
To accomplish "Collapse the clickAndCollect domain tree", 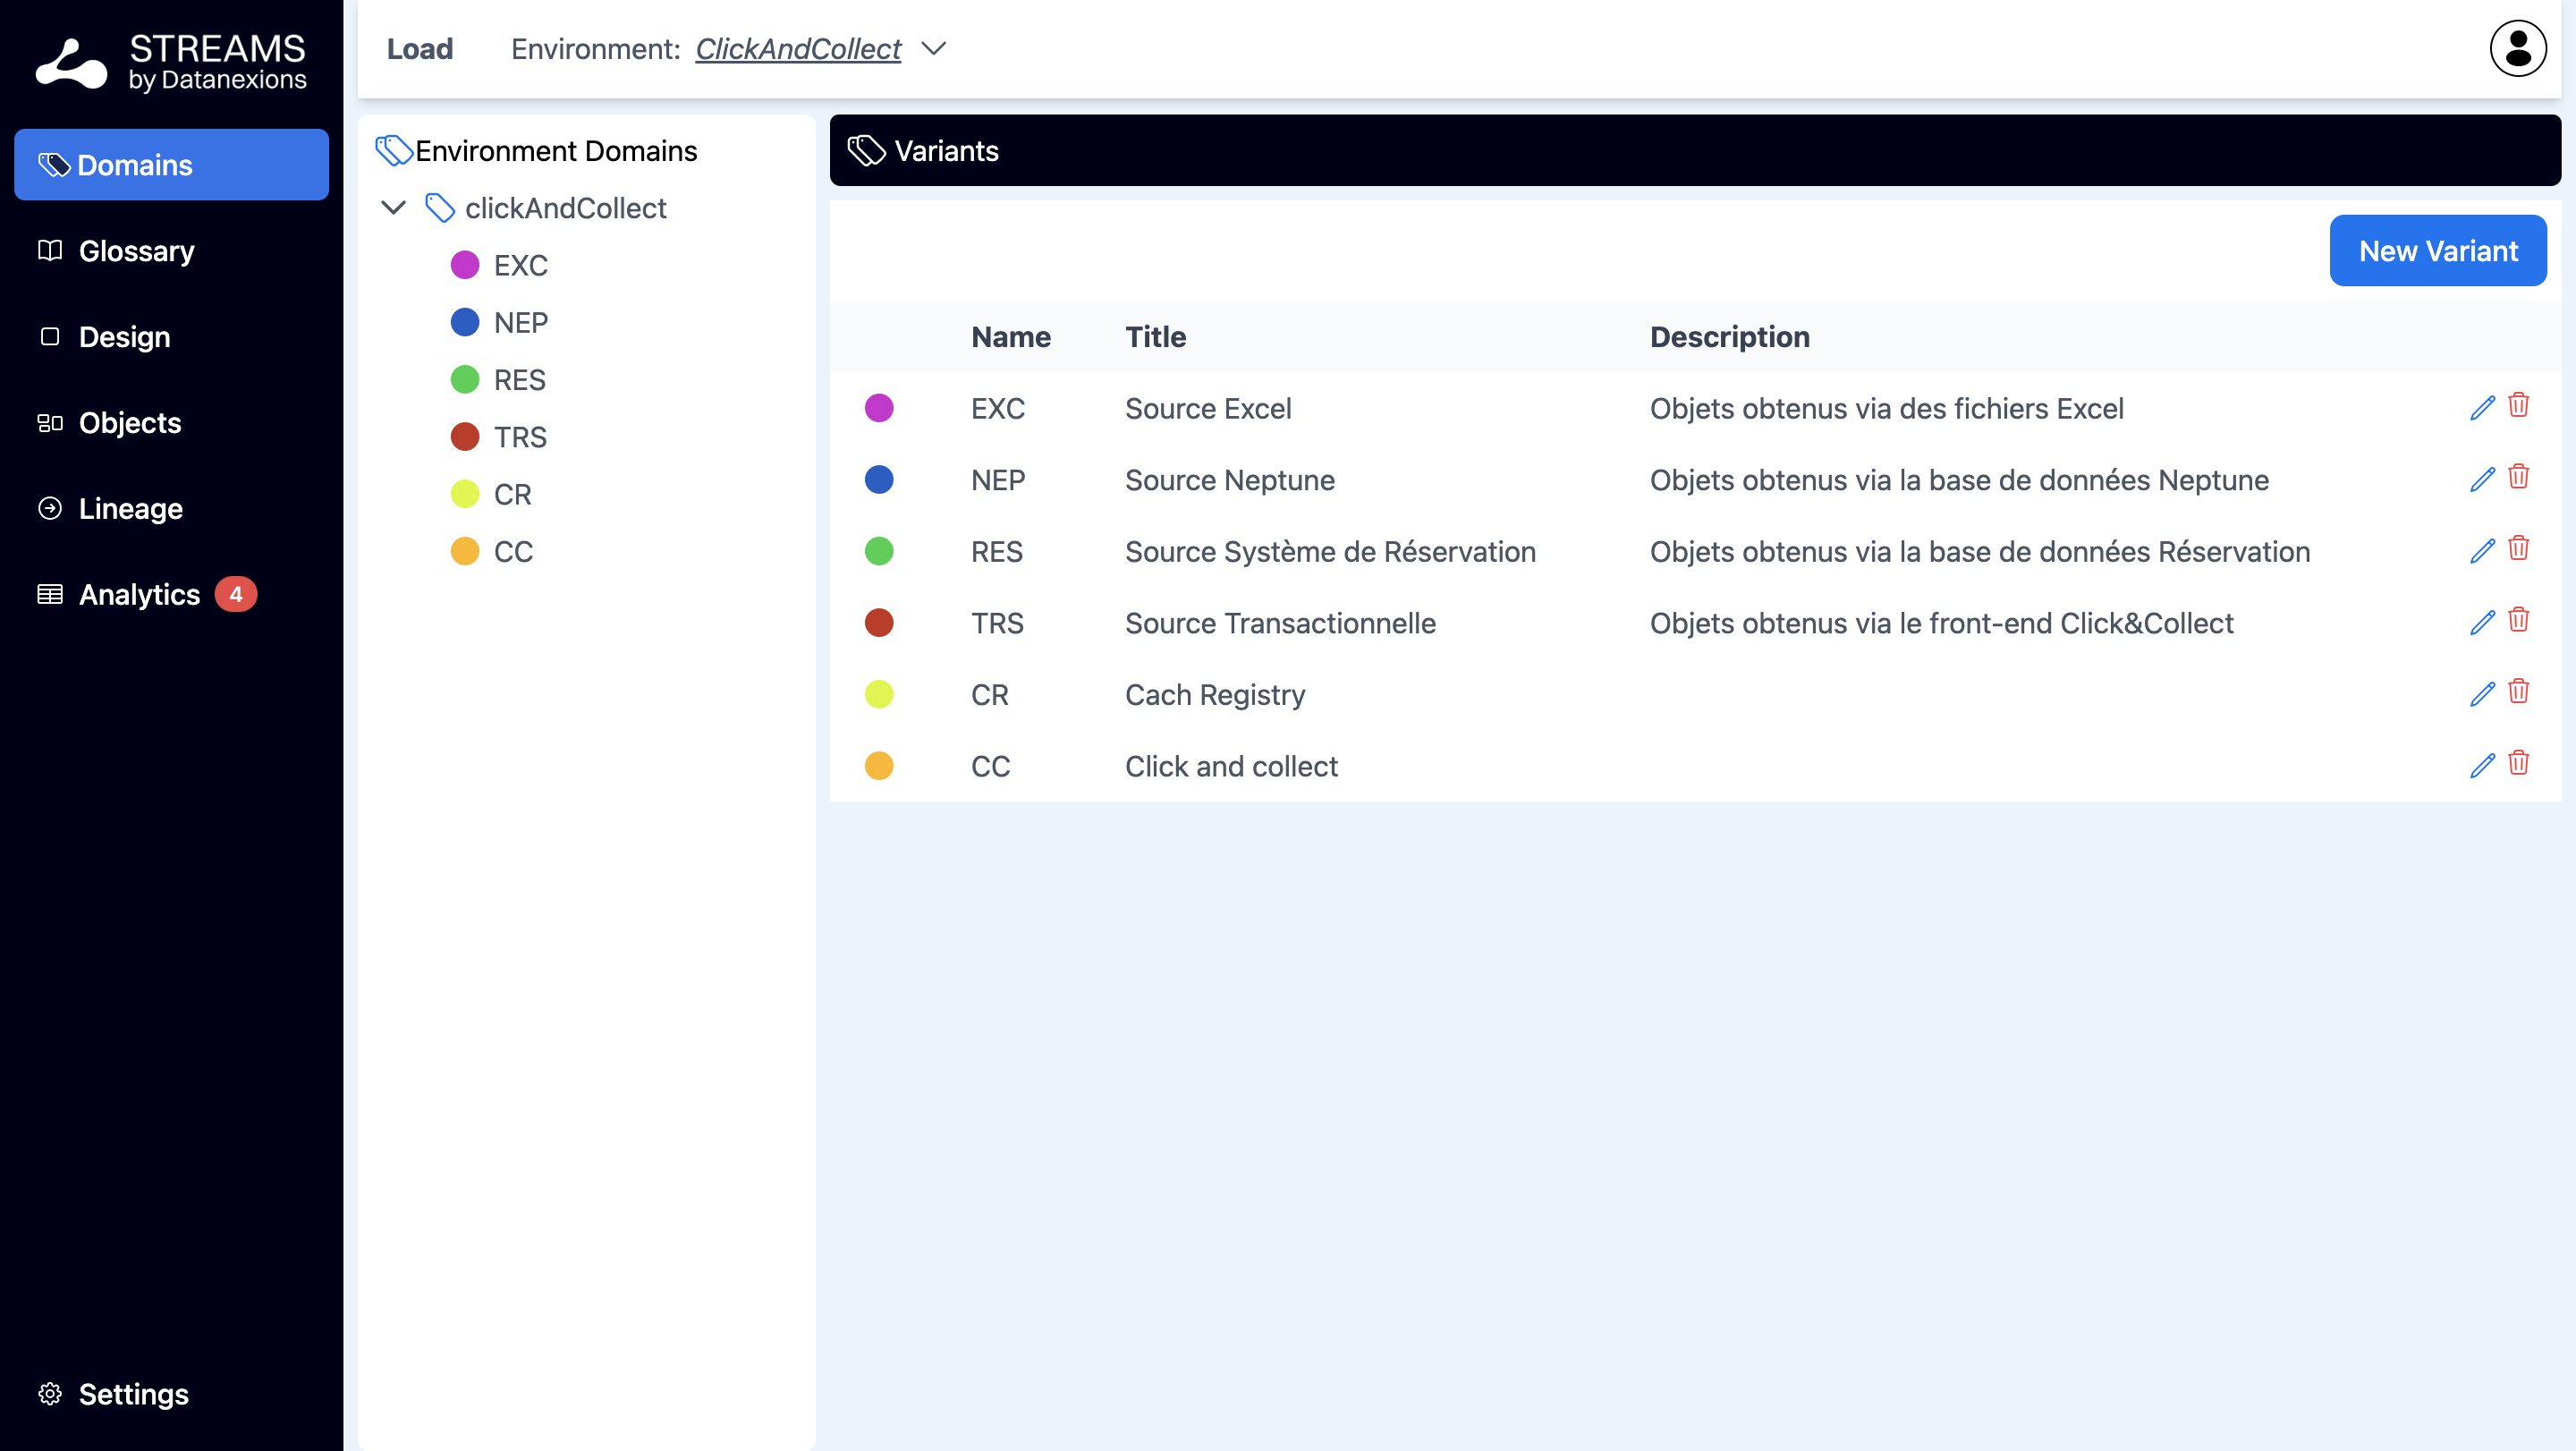I will coord(394,208).
